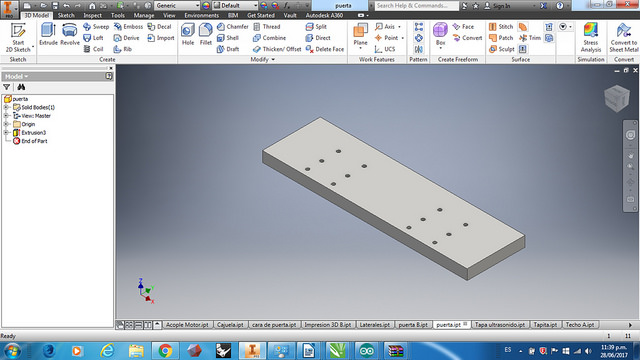640x360 pixels.
Task: Switch to the Laterales.ipt document tab
Action: (375, 325)
